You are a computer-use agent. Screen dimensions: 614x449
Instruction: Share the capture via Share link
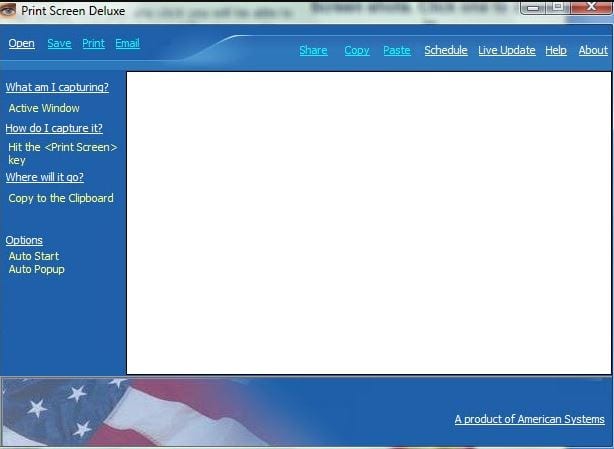click(313, 51)
